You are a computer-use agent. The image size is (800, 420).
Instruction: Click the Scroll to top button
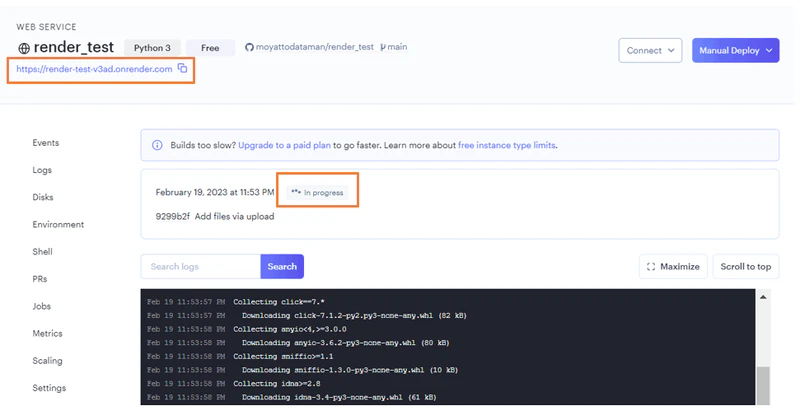745,266
